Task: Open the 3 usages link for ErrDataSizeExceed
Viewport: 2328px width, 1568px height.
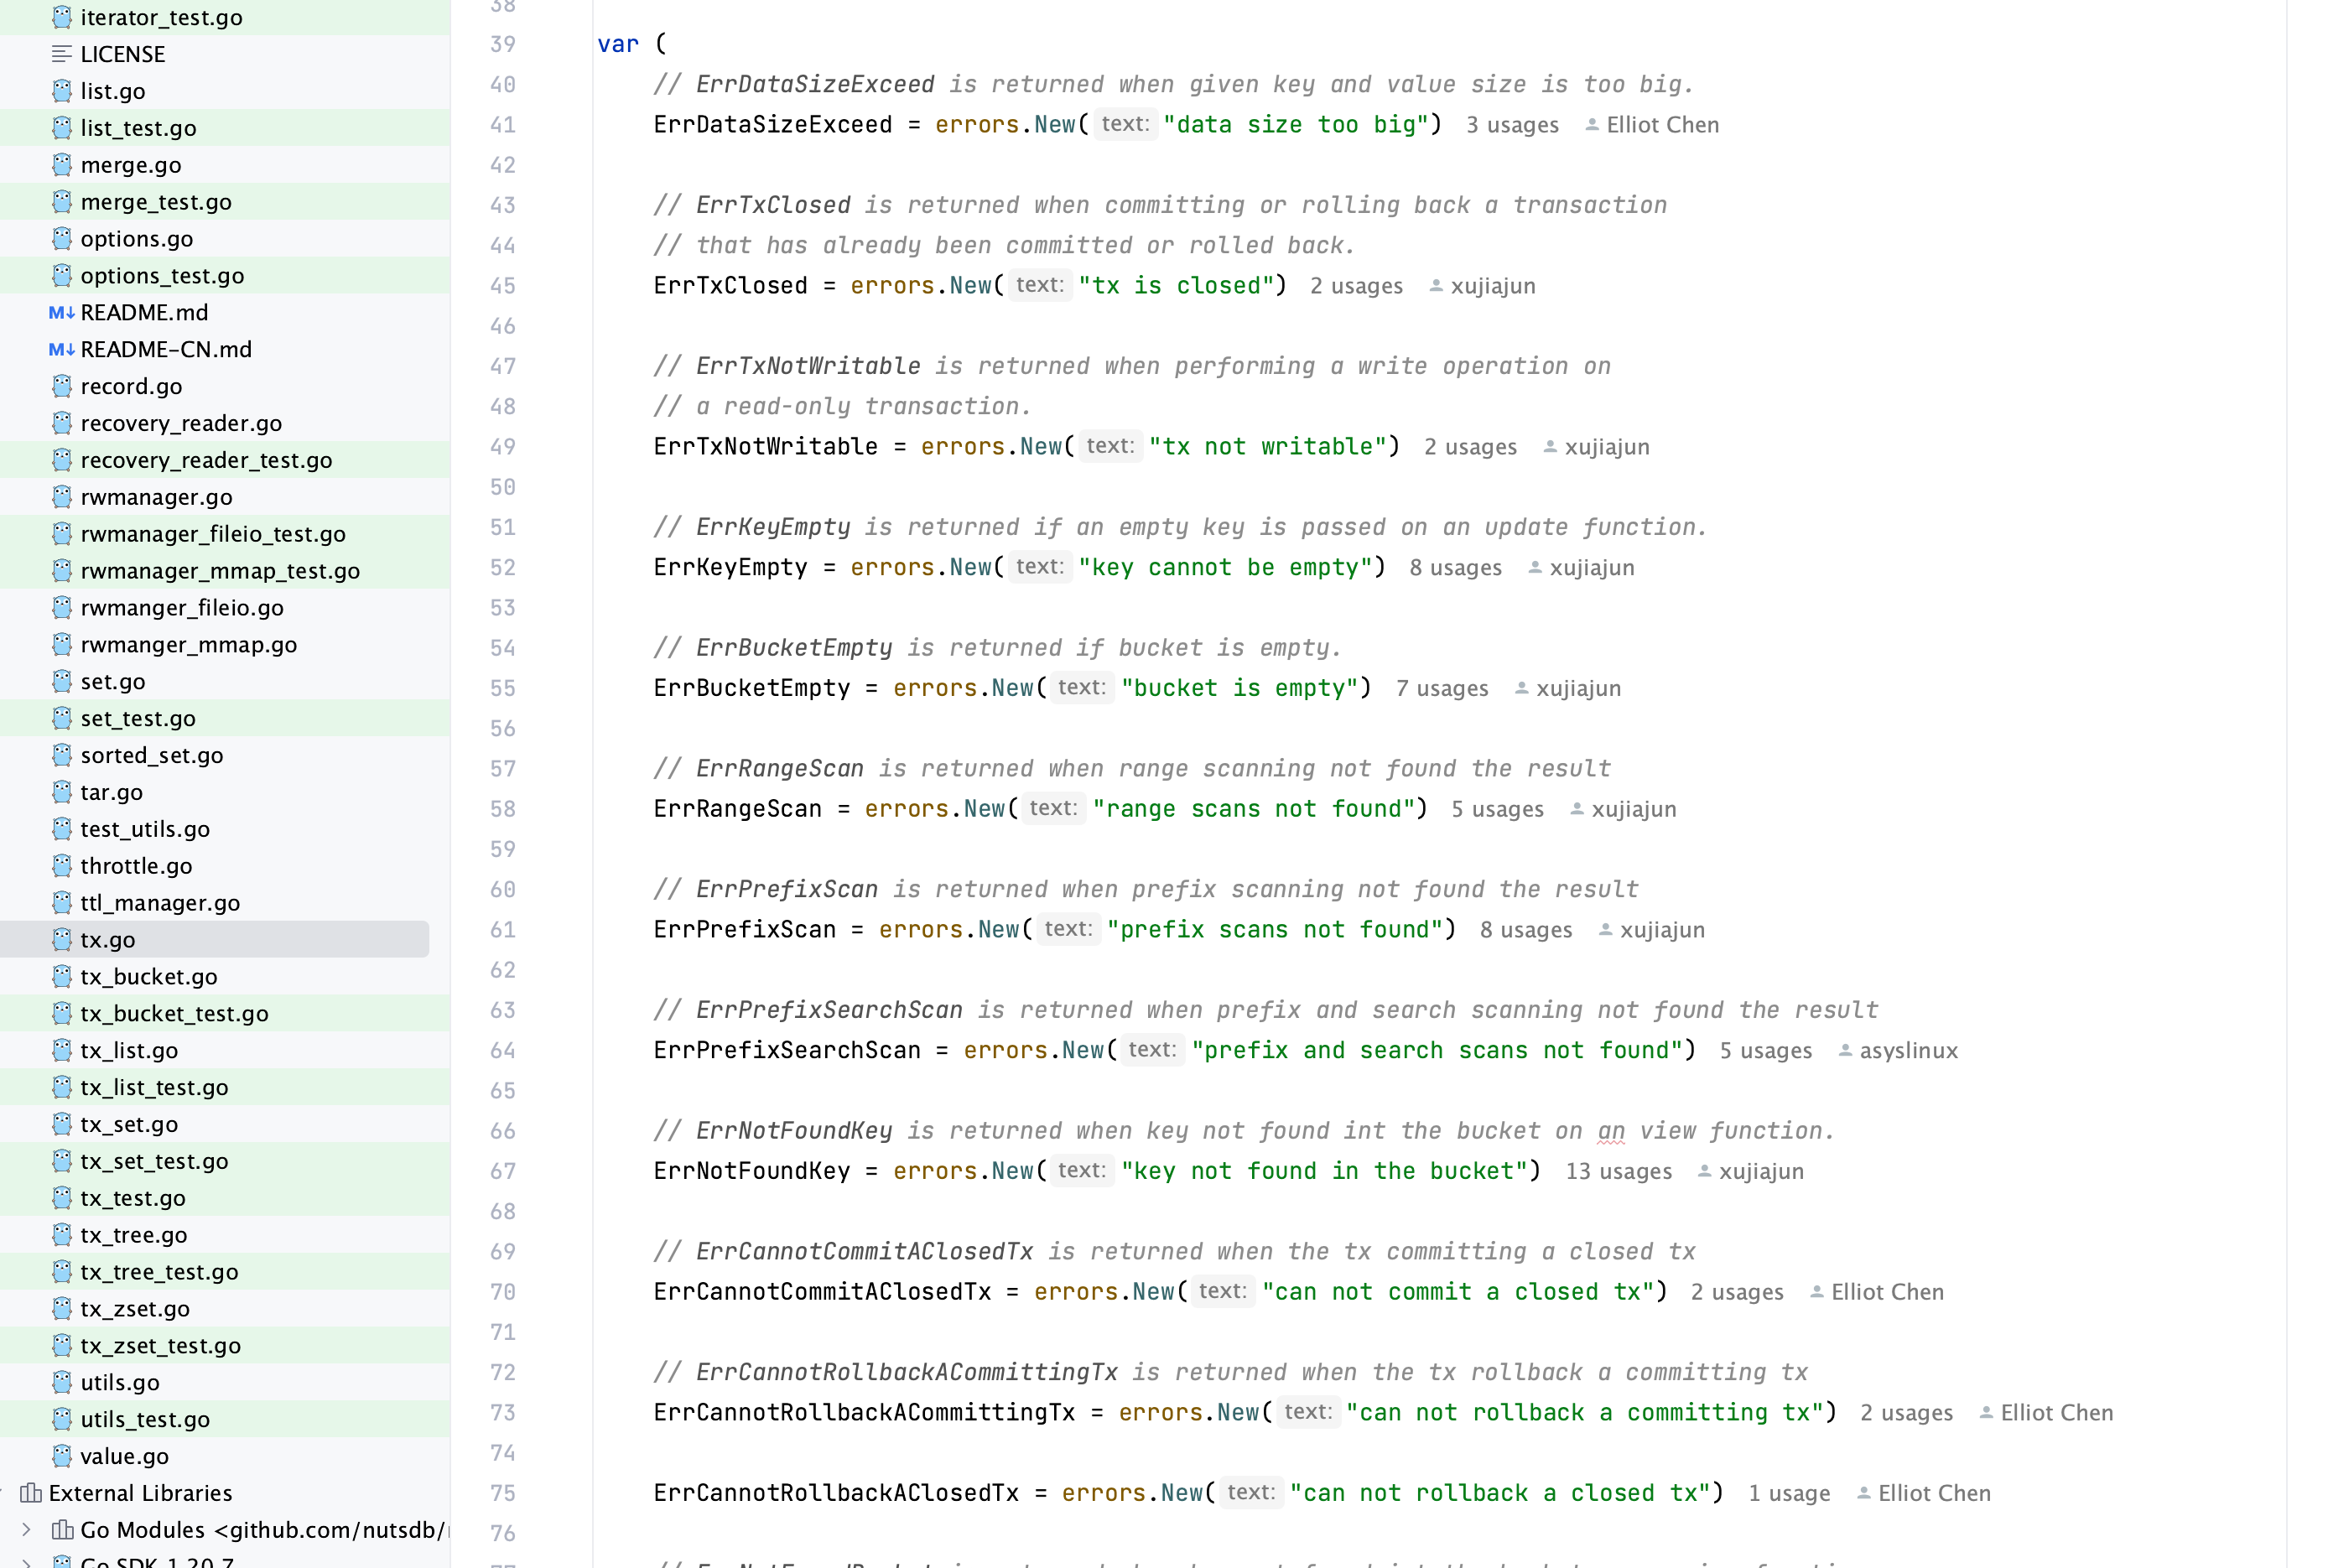Action: coord(1511,124)
